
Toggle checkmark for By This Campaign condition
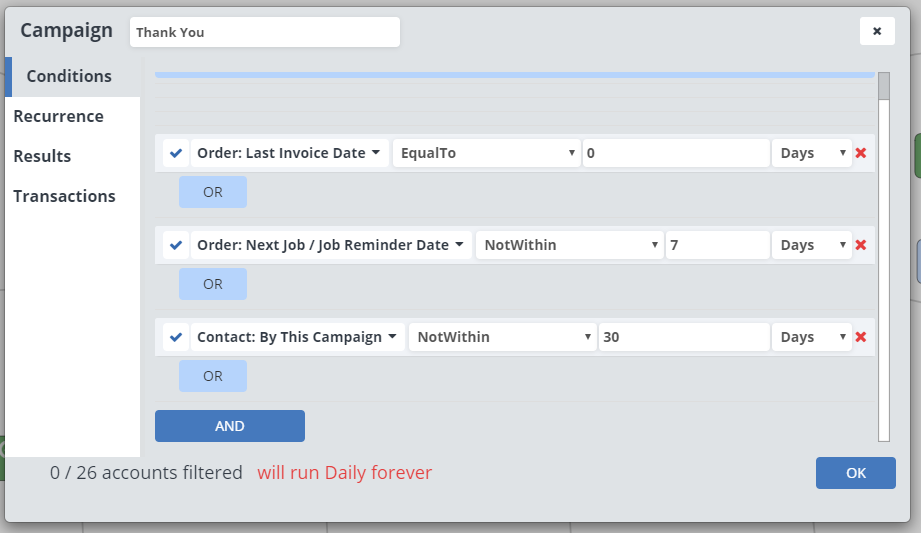tap(176, 337)
